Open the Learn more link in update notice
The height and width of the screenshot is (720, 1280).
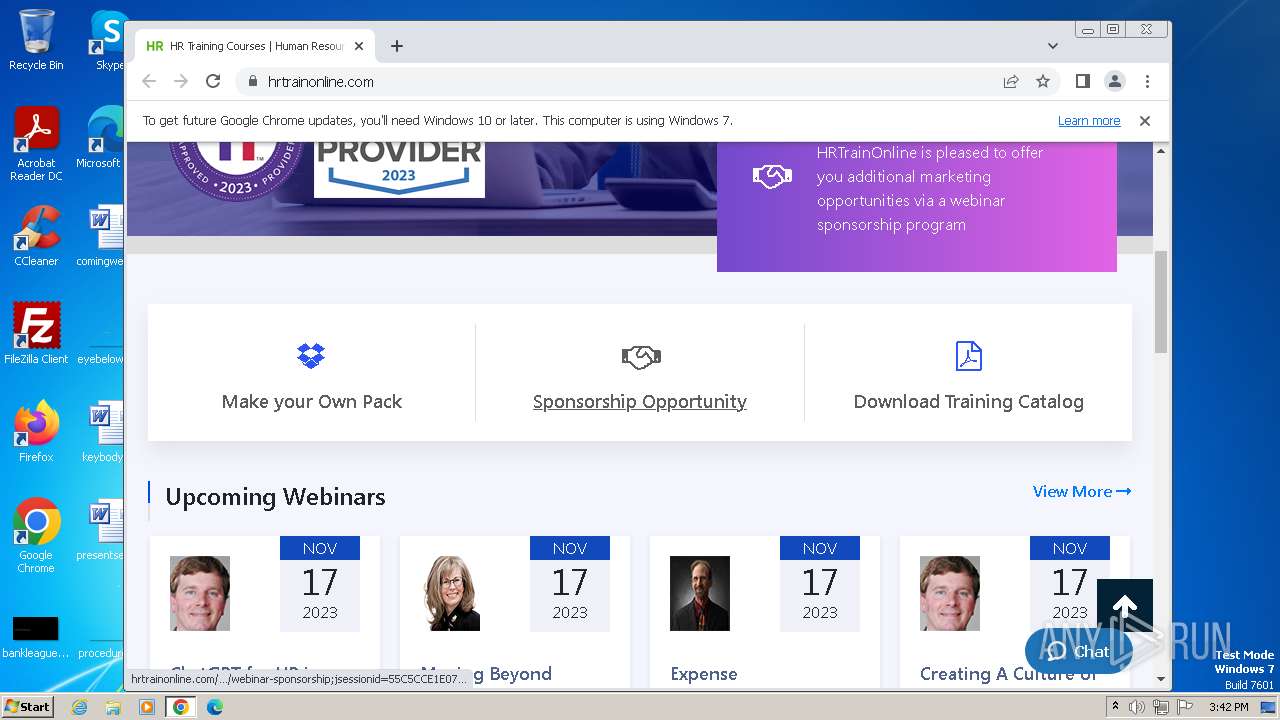coord(1089,121)
